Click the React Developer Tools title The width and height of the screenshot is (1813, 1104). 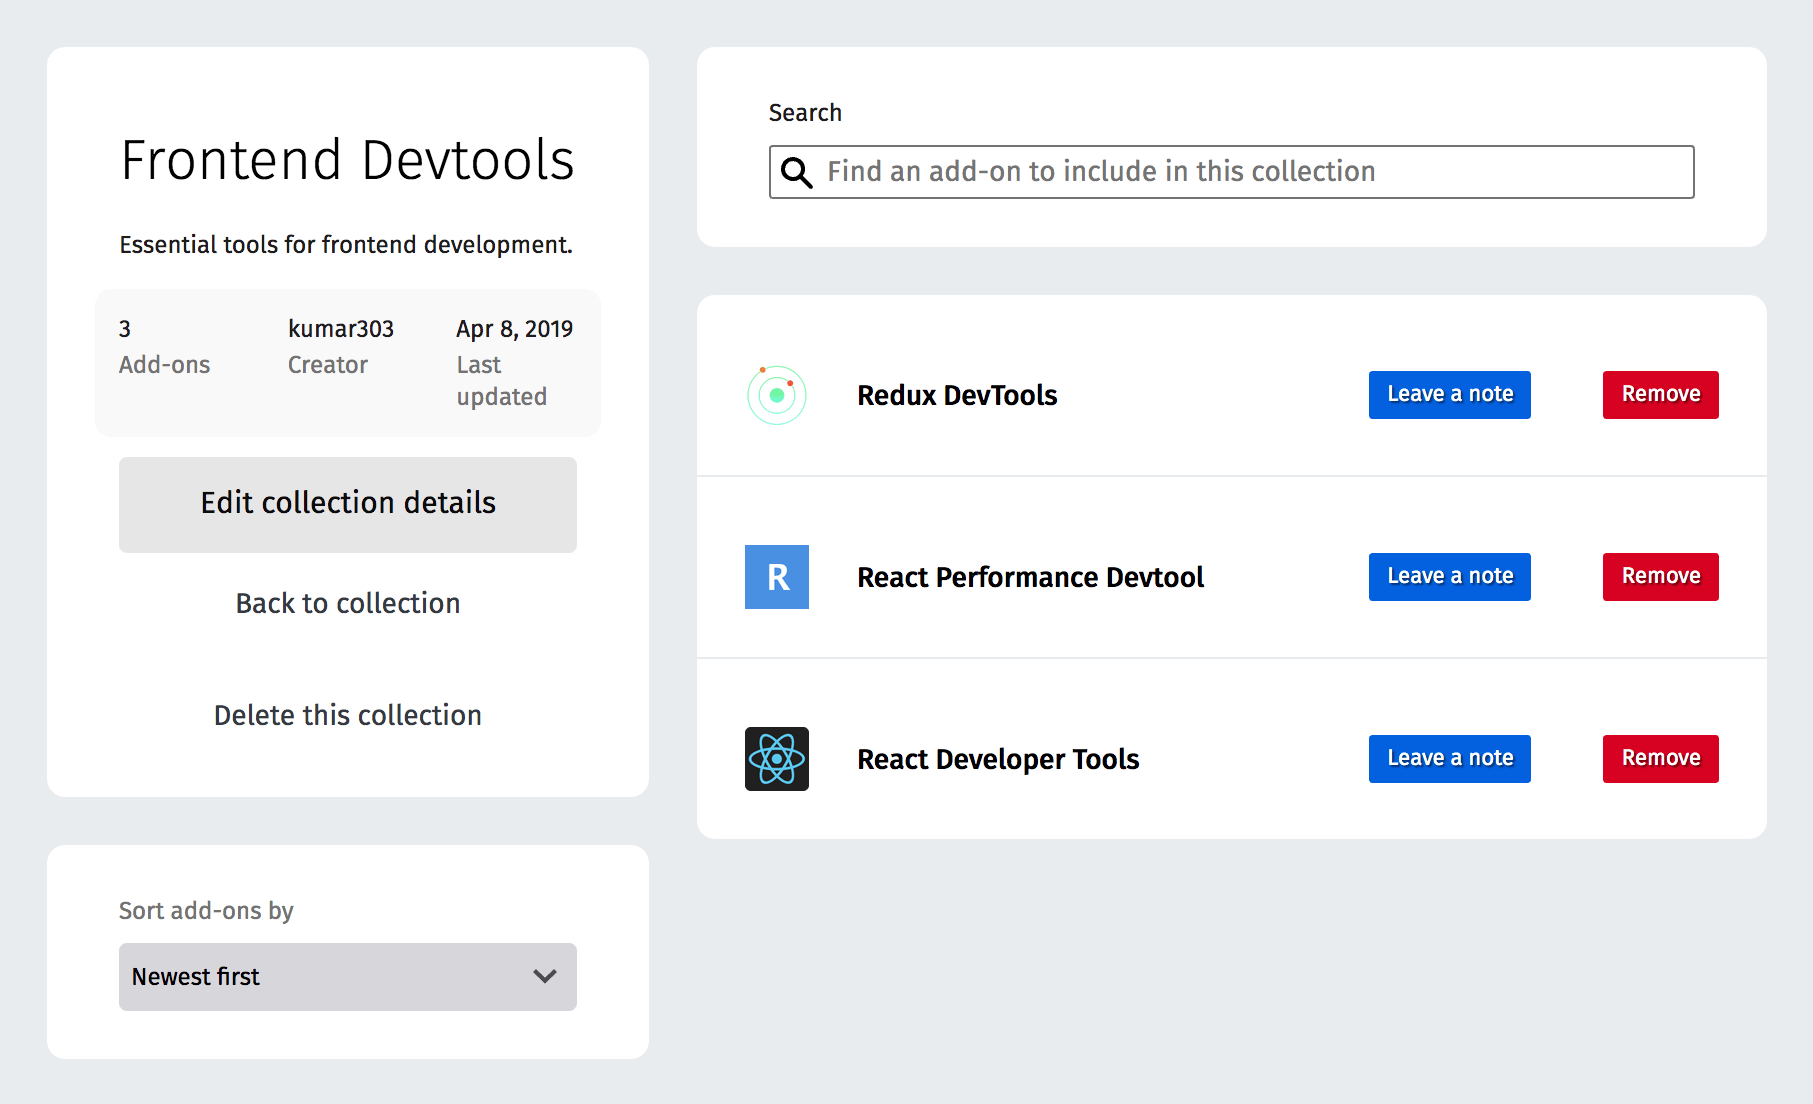tap(998, 759)
